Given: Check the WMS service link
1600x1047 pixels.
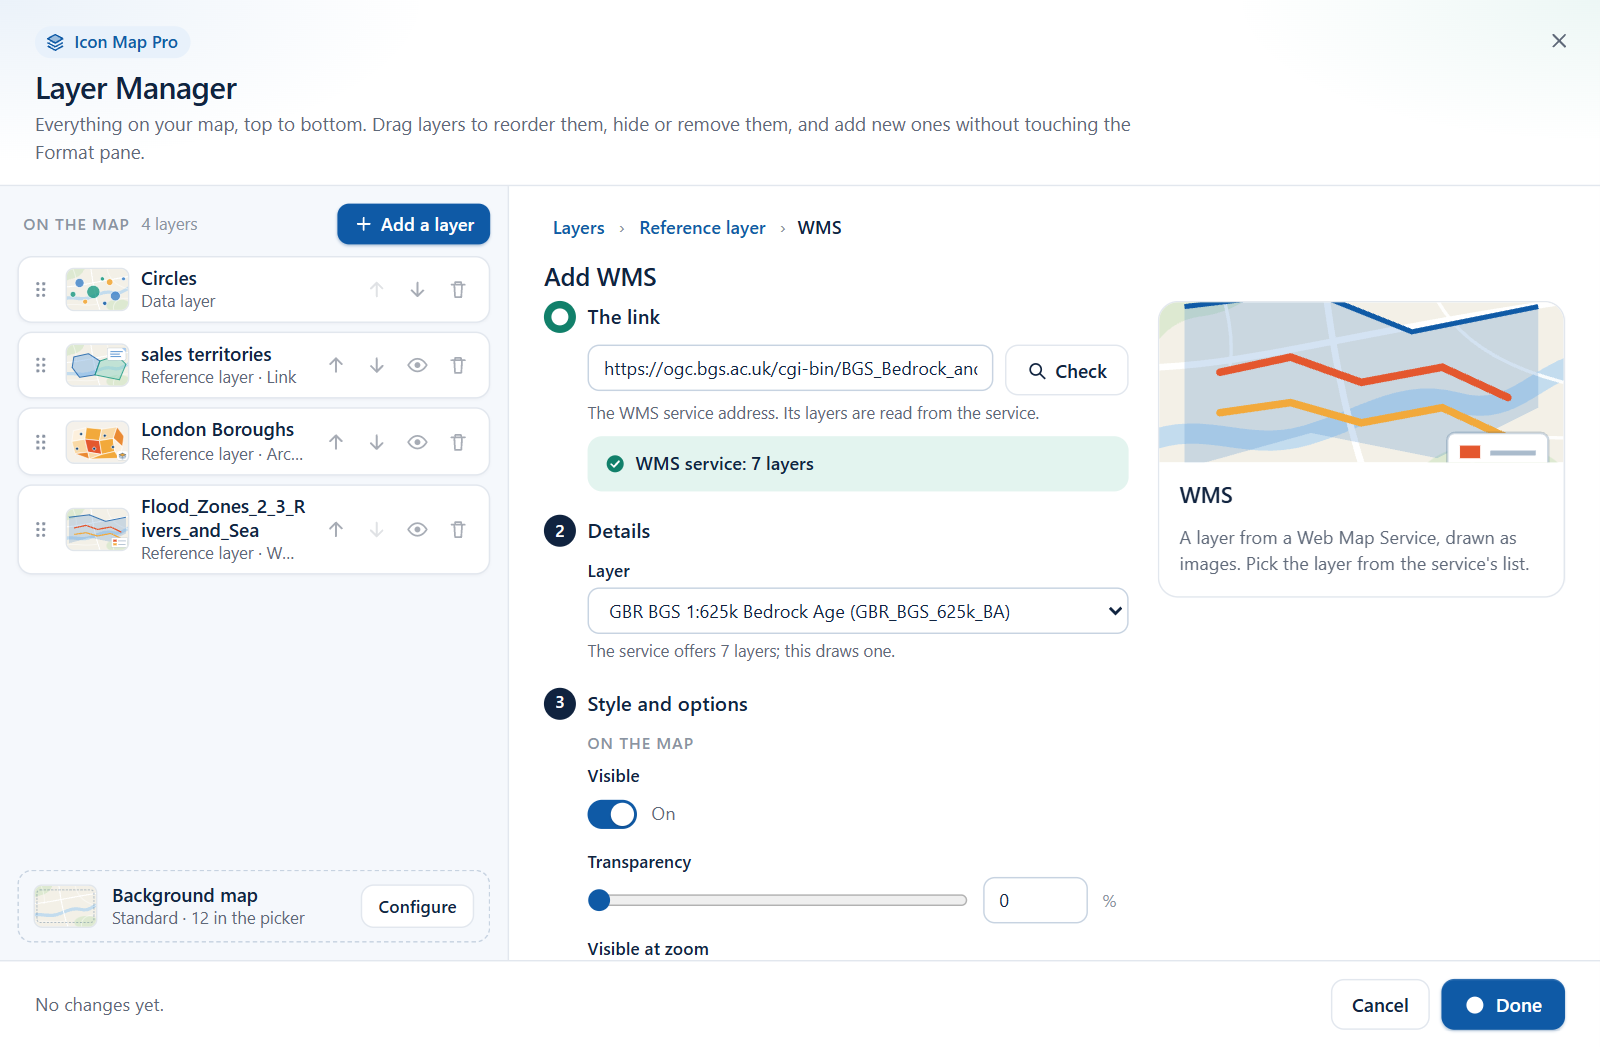Looking at the screenshot, I should point(1067,371).
